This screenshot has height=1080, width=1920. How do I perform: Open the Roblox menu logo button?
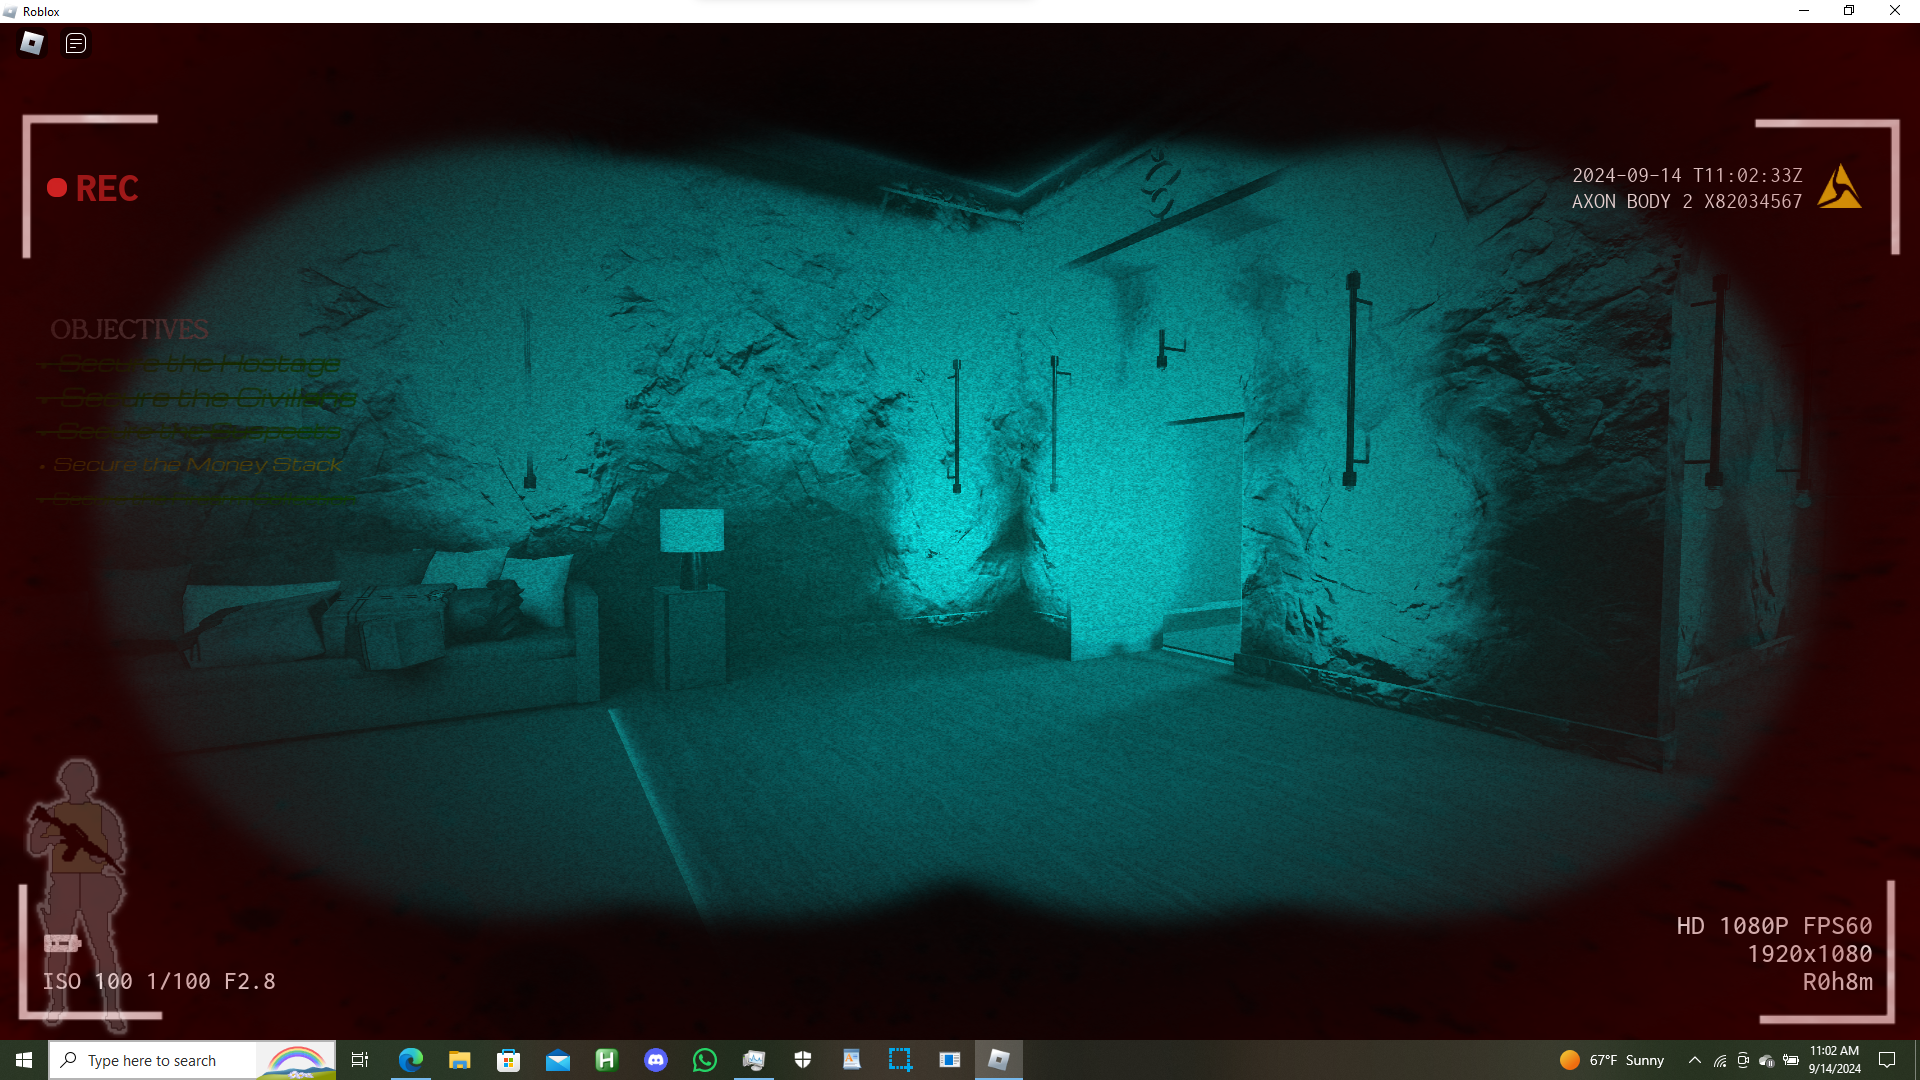tap(32, 43)
